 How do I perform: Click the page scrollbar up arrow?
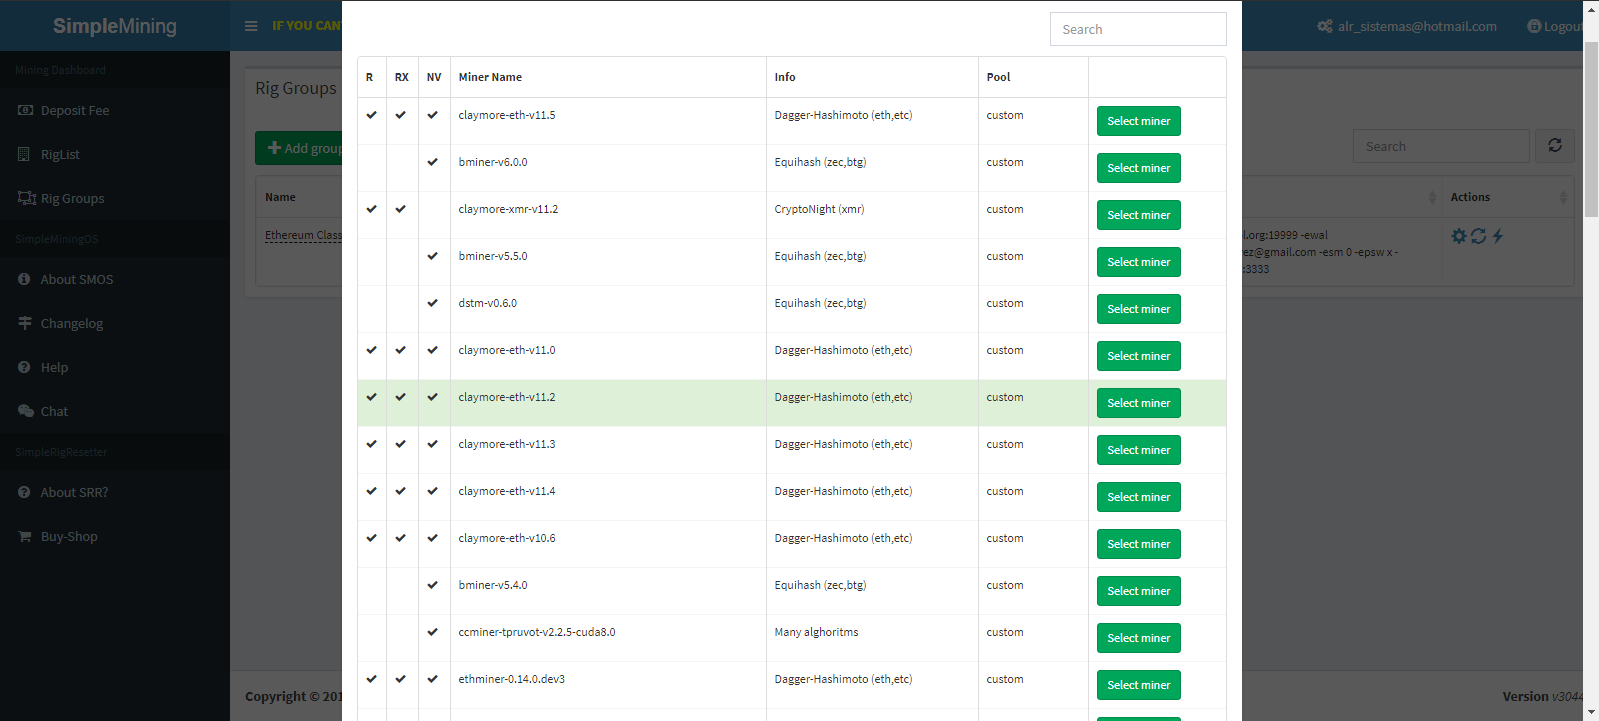tap(1591, 8)
